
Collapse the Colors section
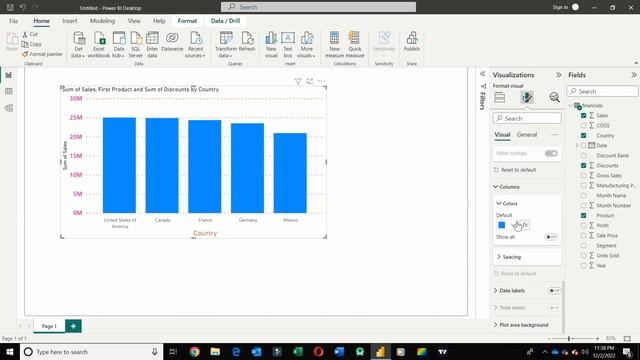[499, 203]
